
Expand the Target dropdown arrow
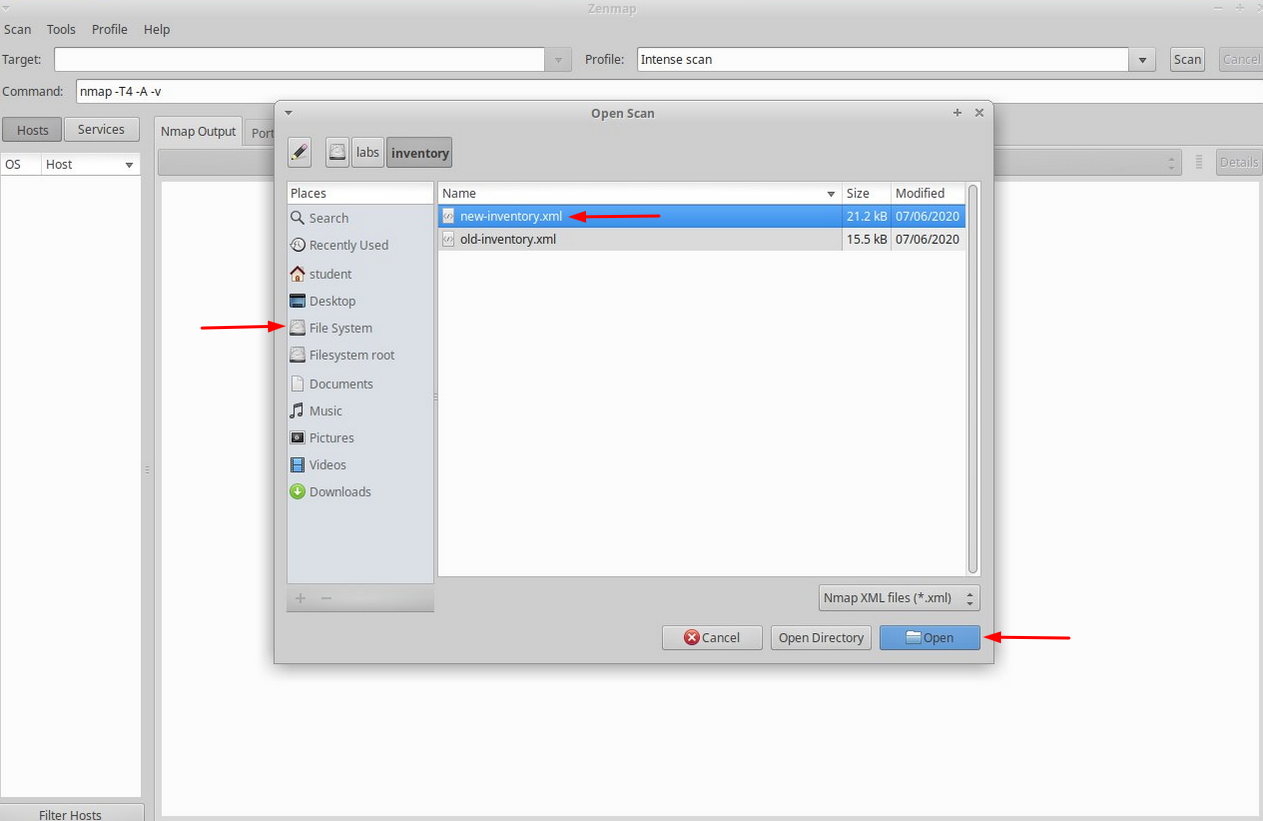559,60
